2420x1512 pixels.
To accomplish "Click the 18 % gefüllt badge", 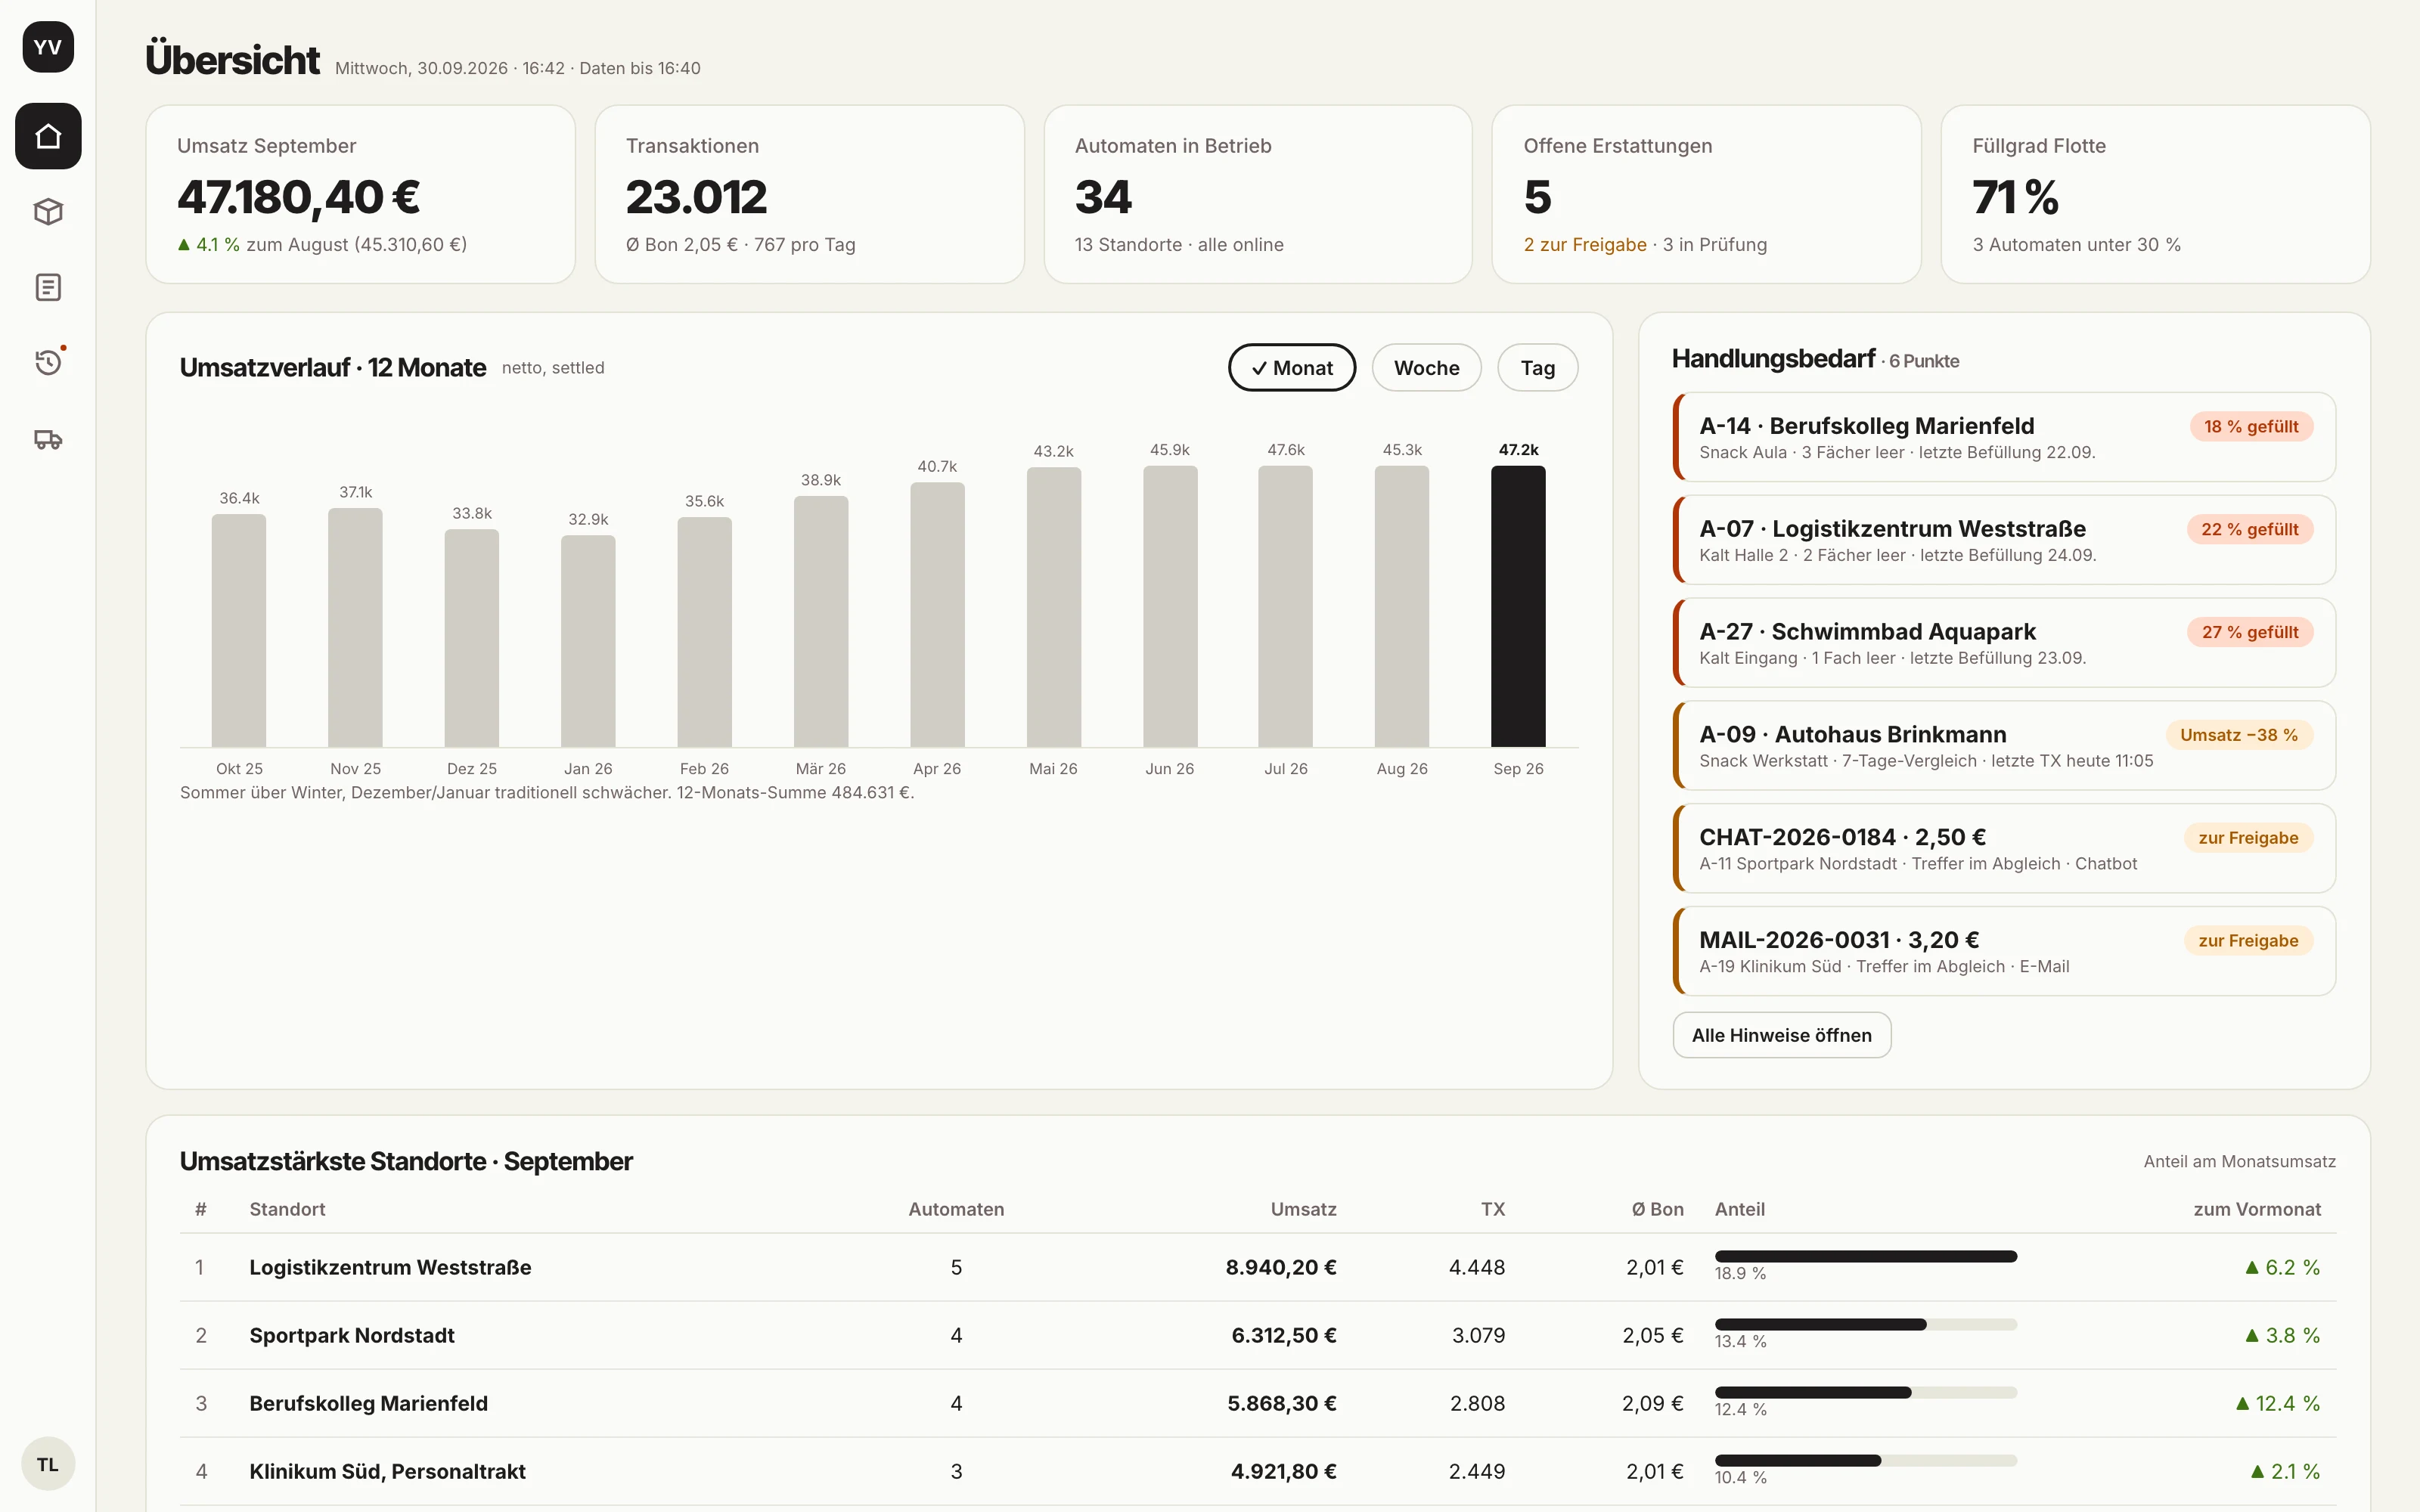I will click(x=2251, y=427).
